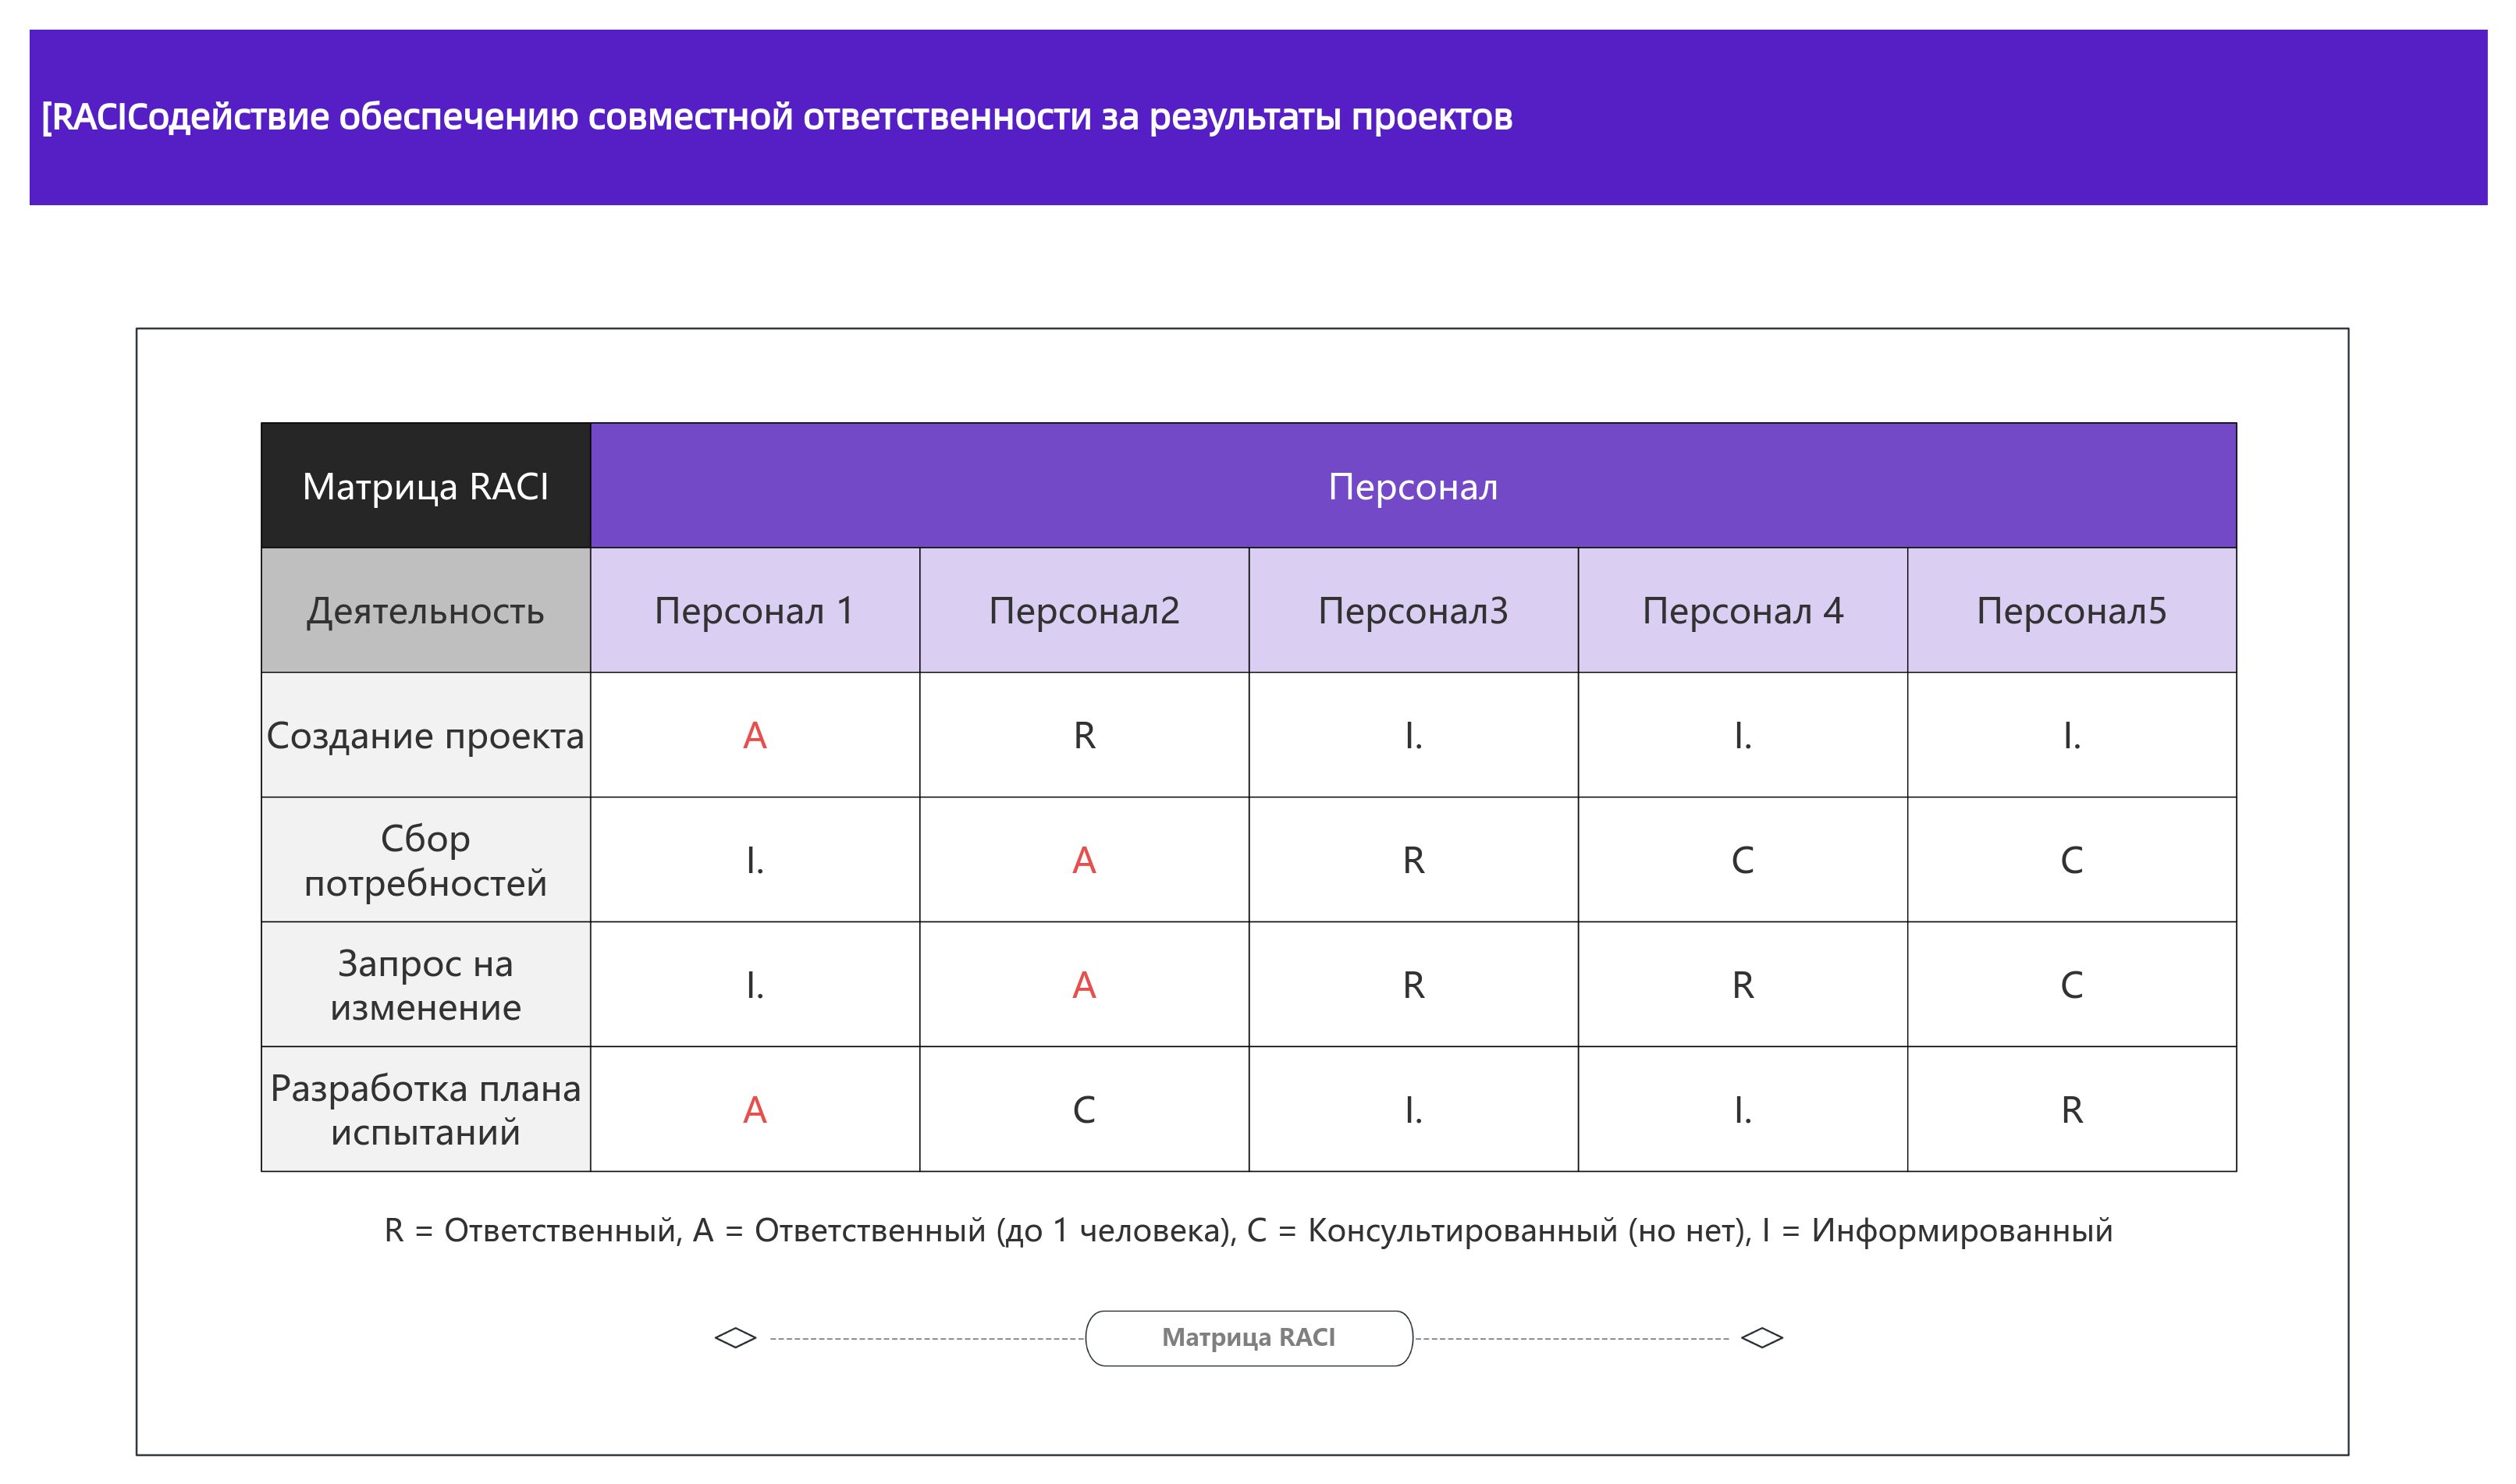Click I under Персонал3 in Создание проекта row
The height and width of the screenshot is (1484, 2516).
[1413, 735]
